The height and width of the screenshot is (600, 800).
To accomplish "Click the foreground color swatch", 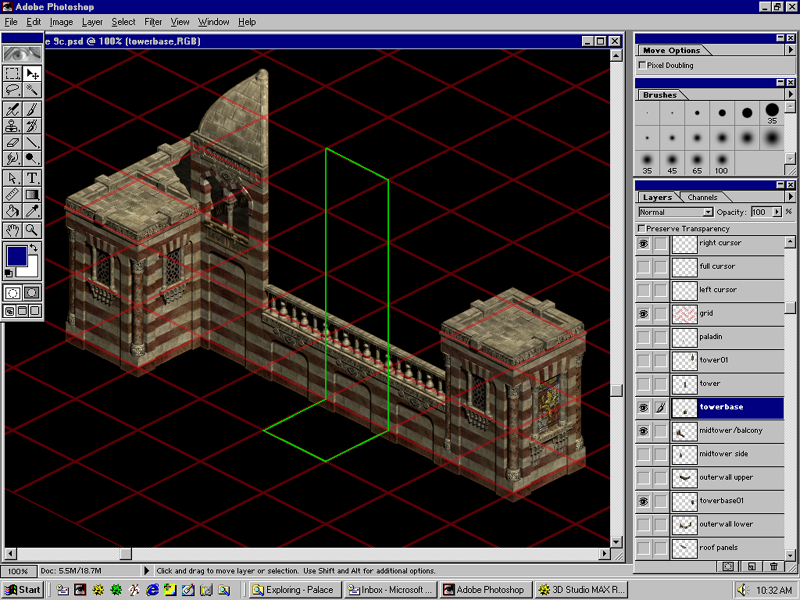I will click(16, 255).
